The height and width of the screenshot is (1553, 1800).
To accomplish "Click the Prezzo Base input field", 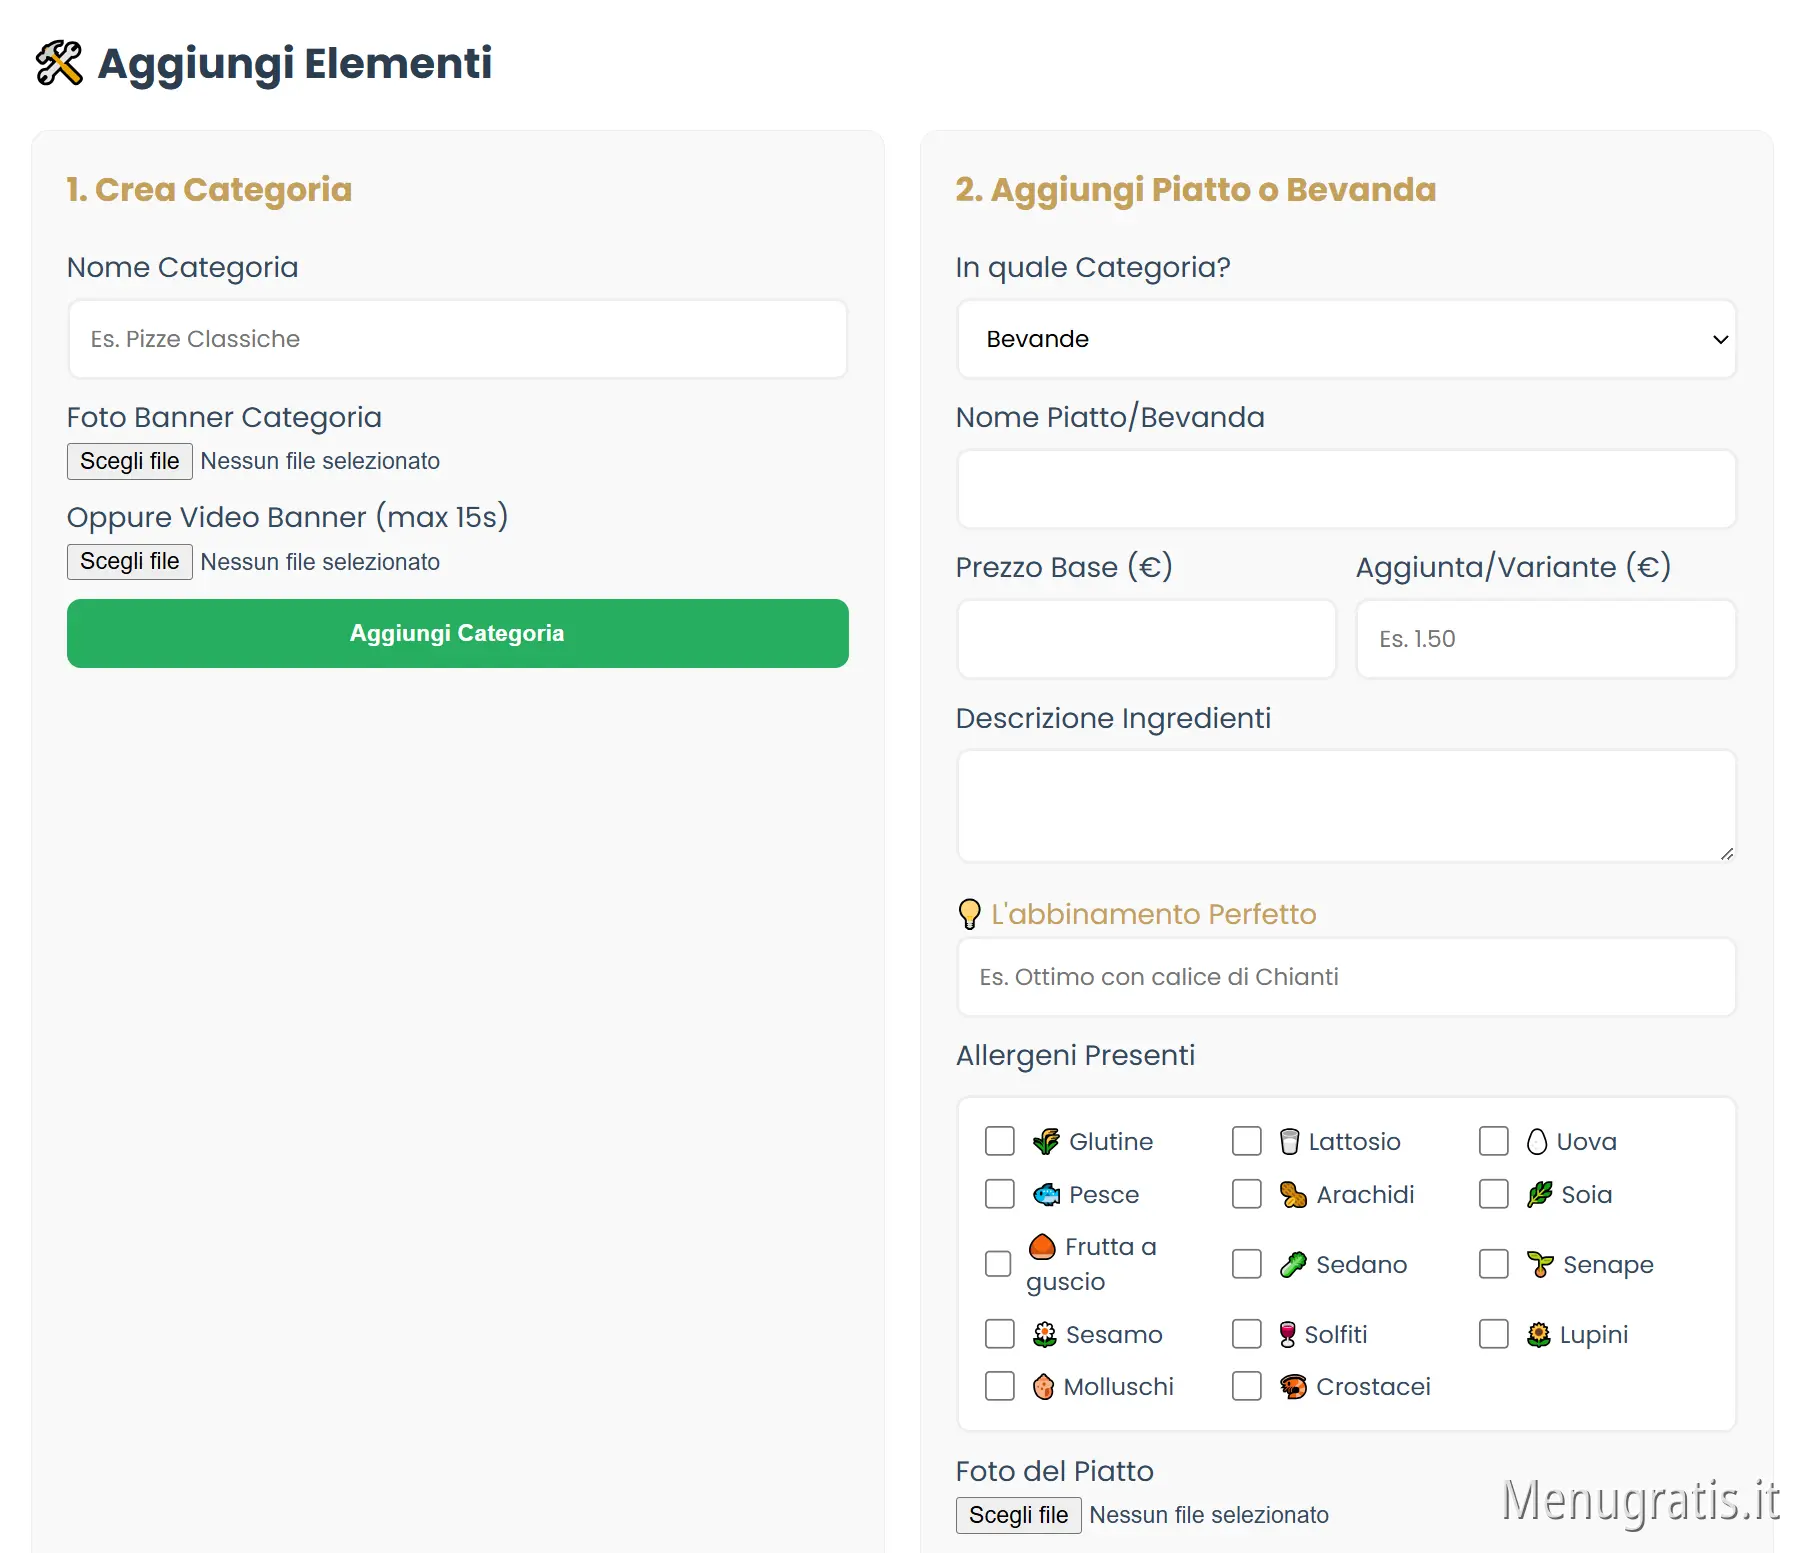I will click(1146, 639).
